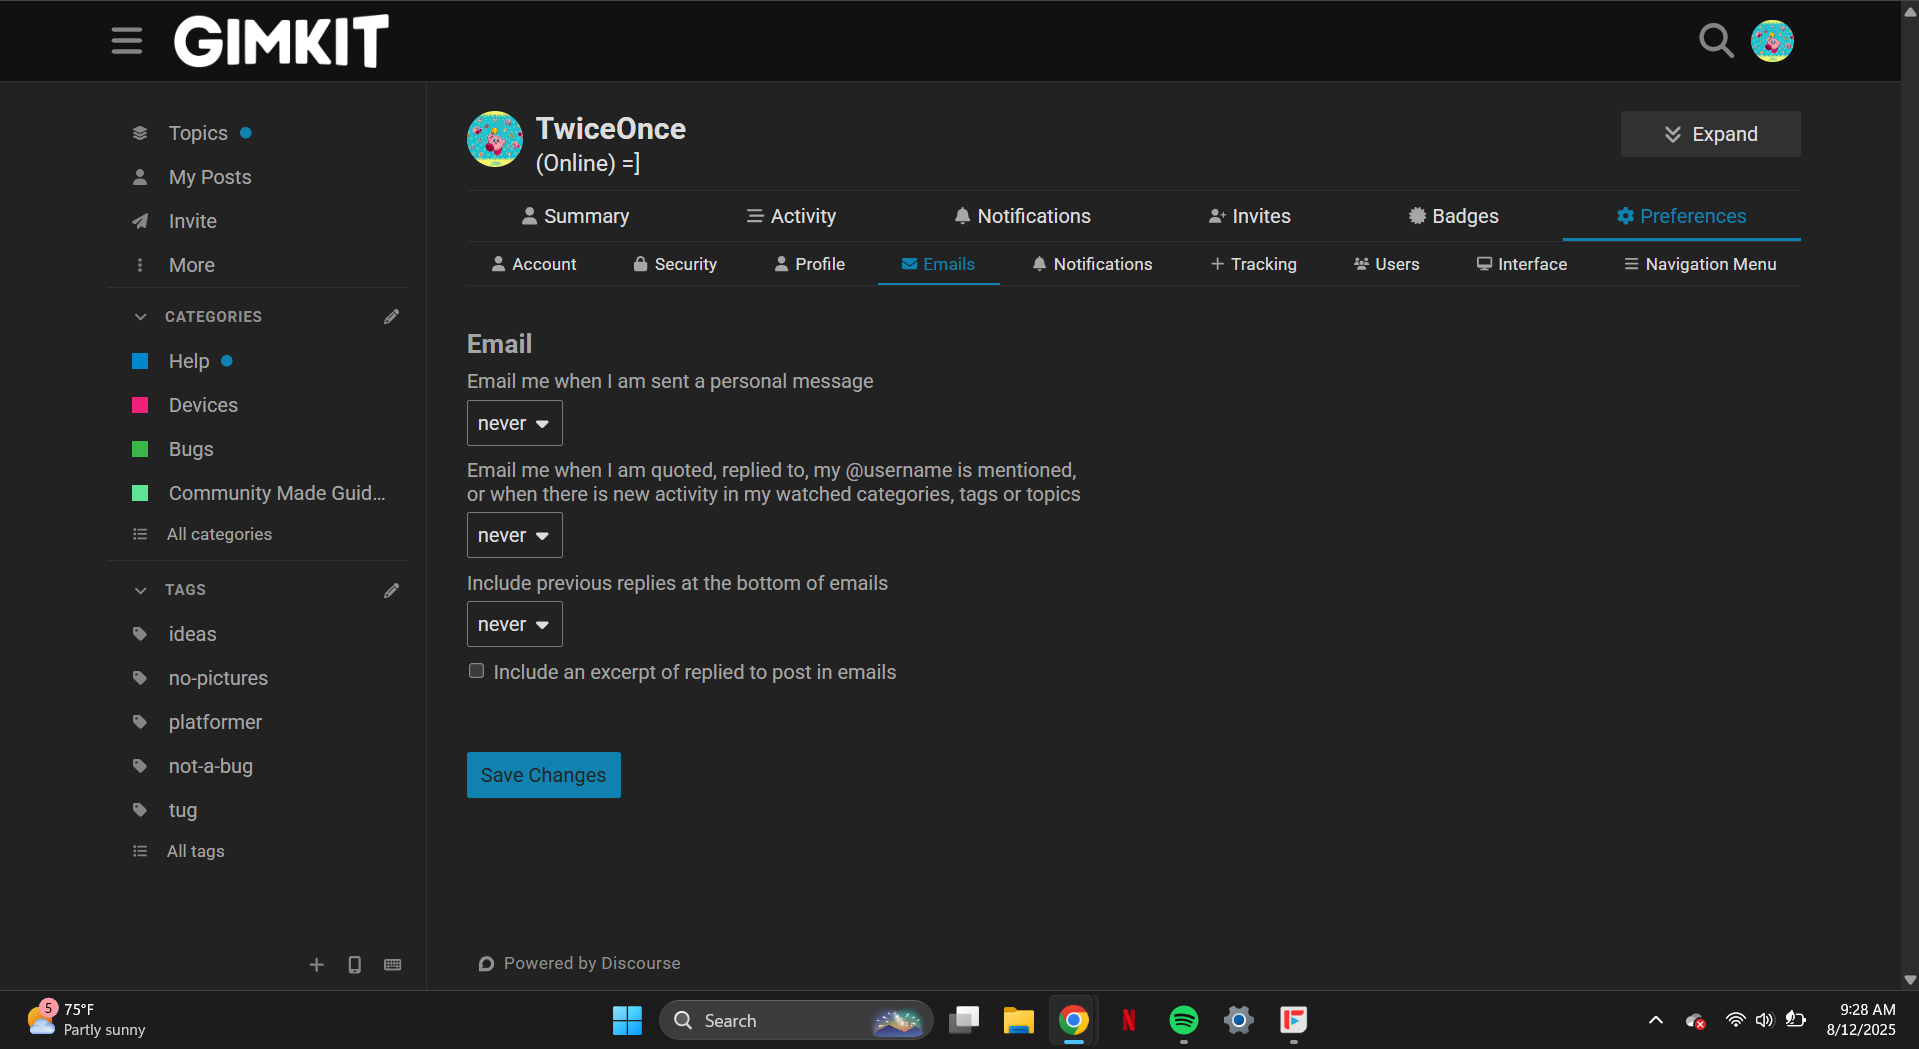
Task: Open the include previous replies dropdown
Action: [x=514, y=624]
